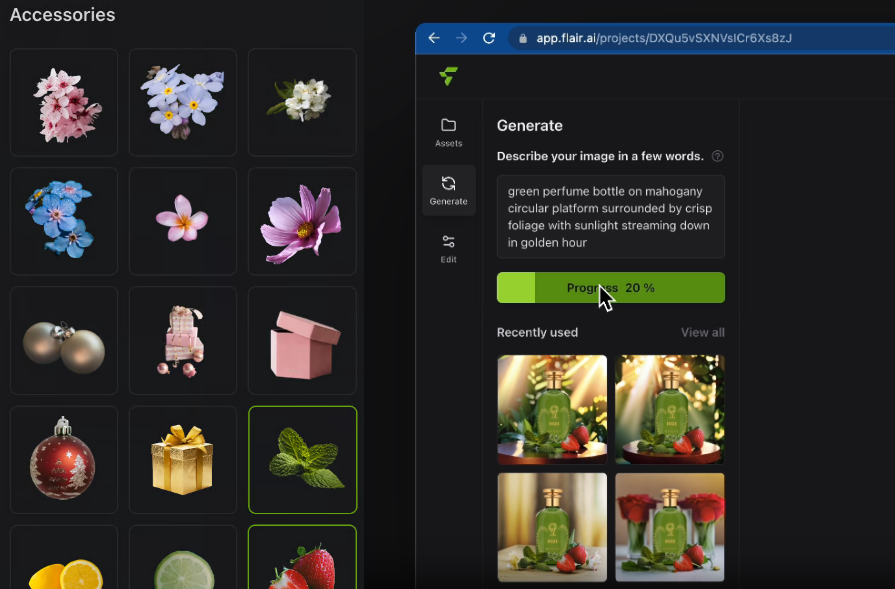Image resolution: width=895 pixels, height=589 pixels.
Task: Add the lime slice accessory
Action: coord(183,558)
